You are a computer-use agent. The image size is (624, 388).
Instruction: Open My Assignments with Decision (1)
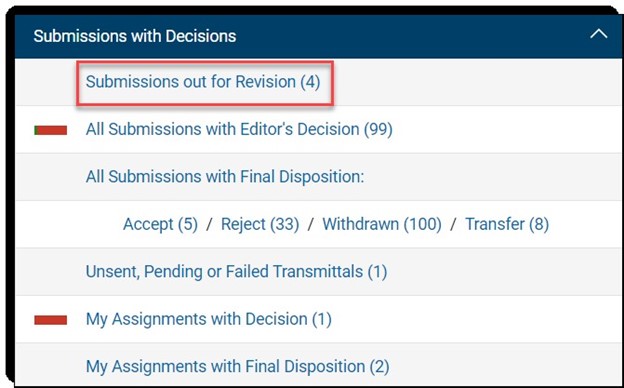(x=209, y=319)
